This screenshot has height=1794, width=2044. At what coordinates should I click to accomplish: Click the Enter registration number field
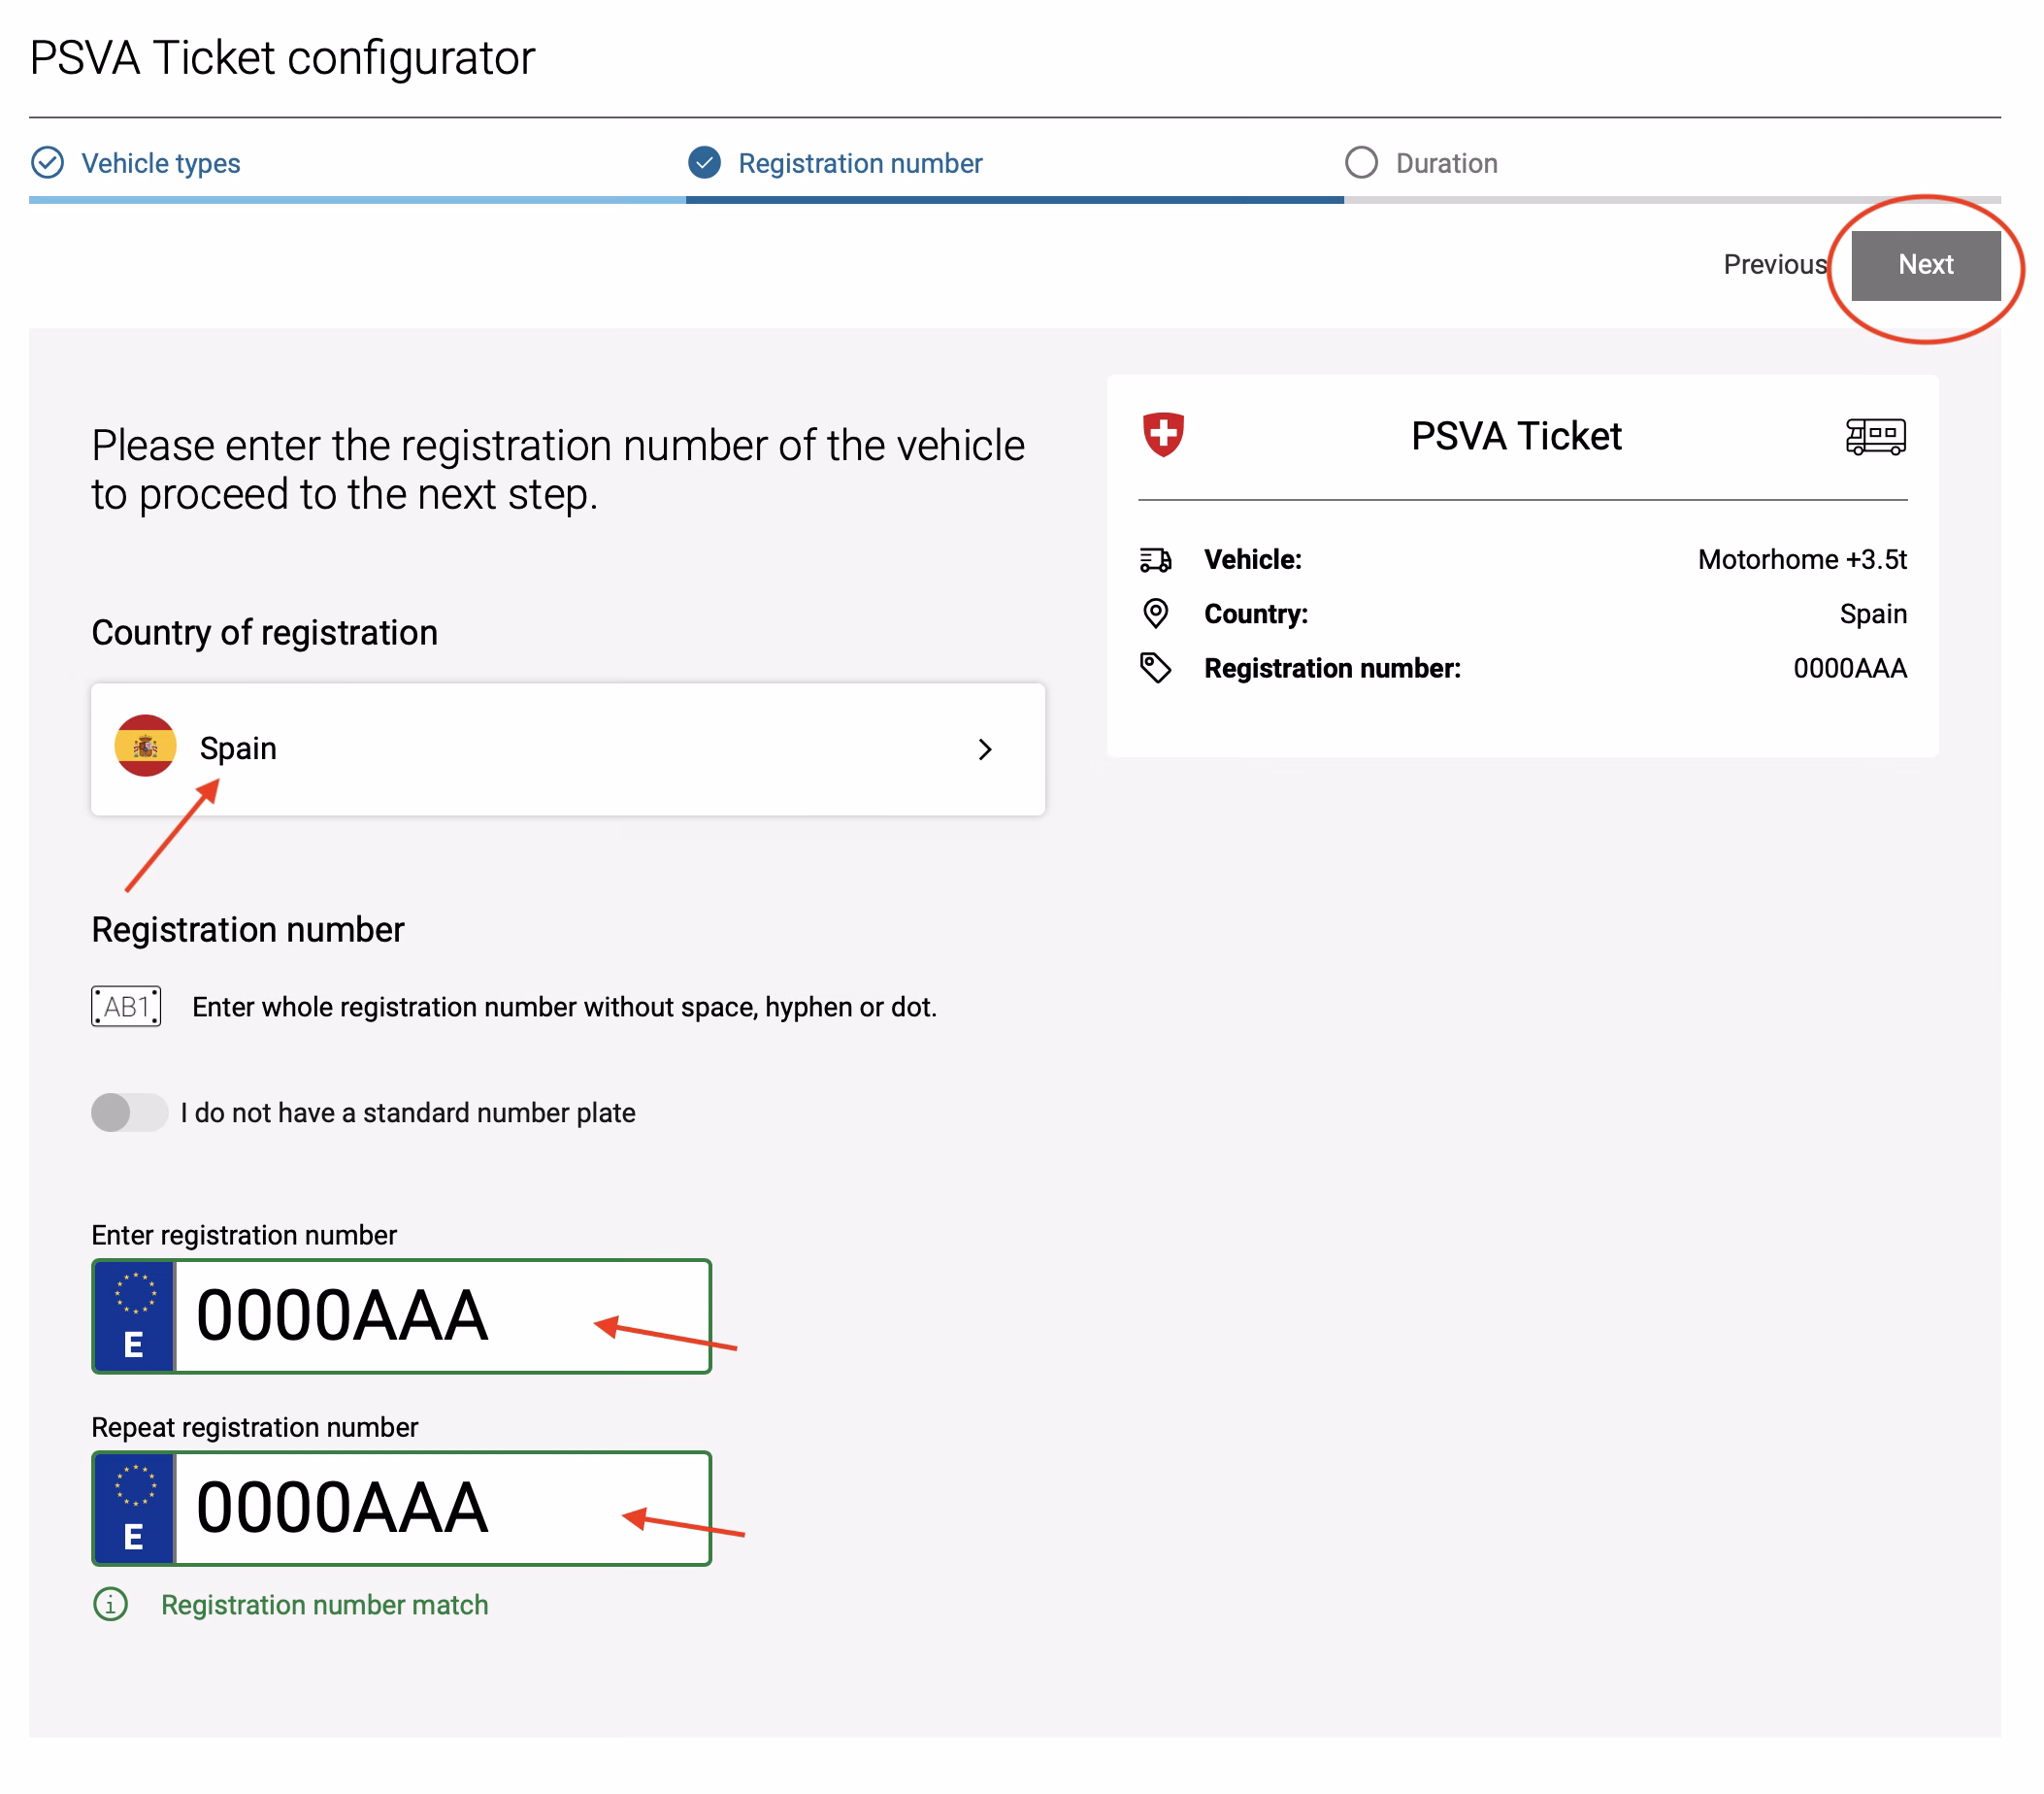point(440,1316)
